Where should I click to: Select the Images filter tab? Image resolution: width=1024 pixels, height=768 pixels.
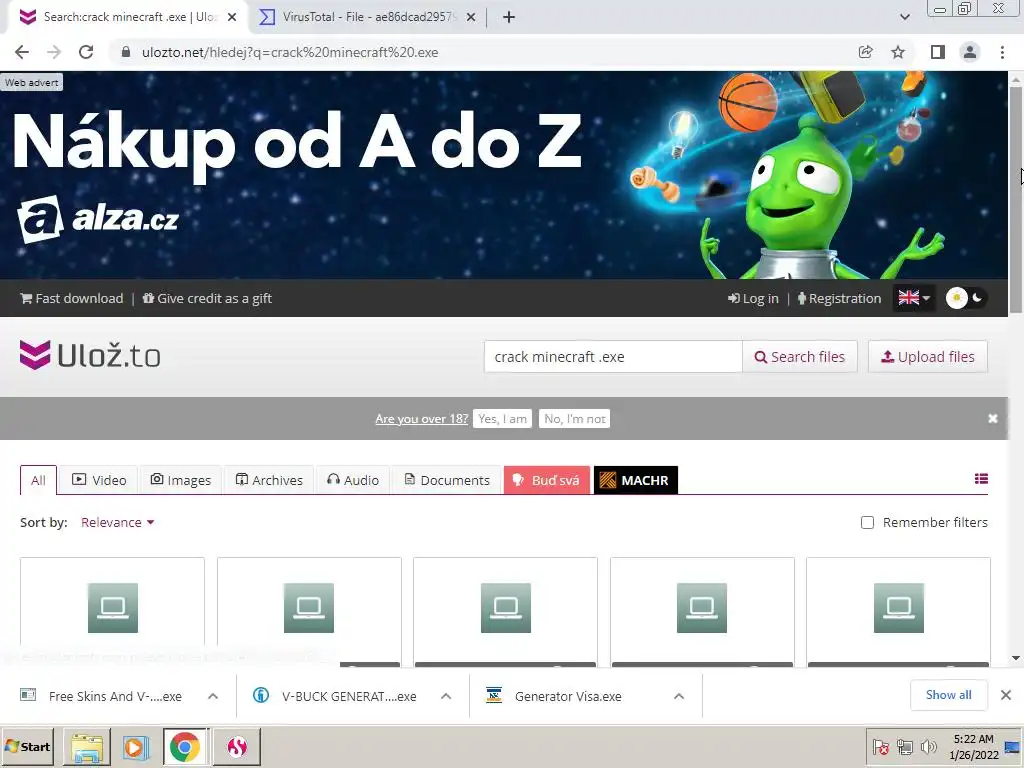(181, 480)
